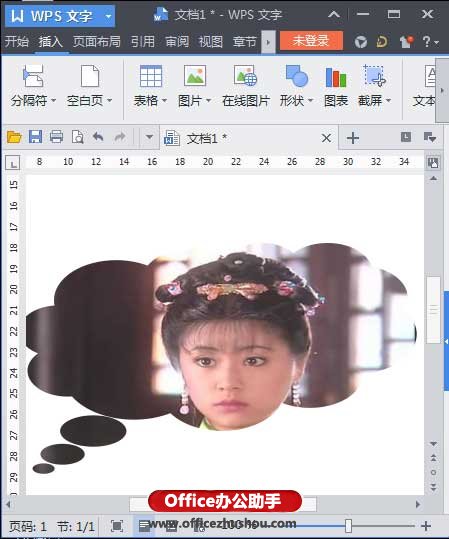Expand the 形状 dropdown arrow
449x539 pixels.
coord(310,100)
